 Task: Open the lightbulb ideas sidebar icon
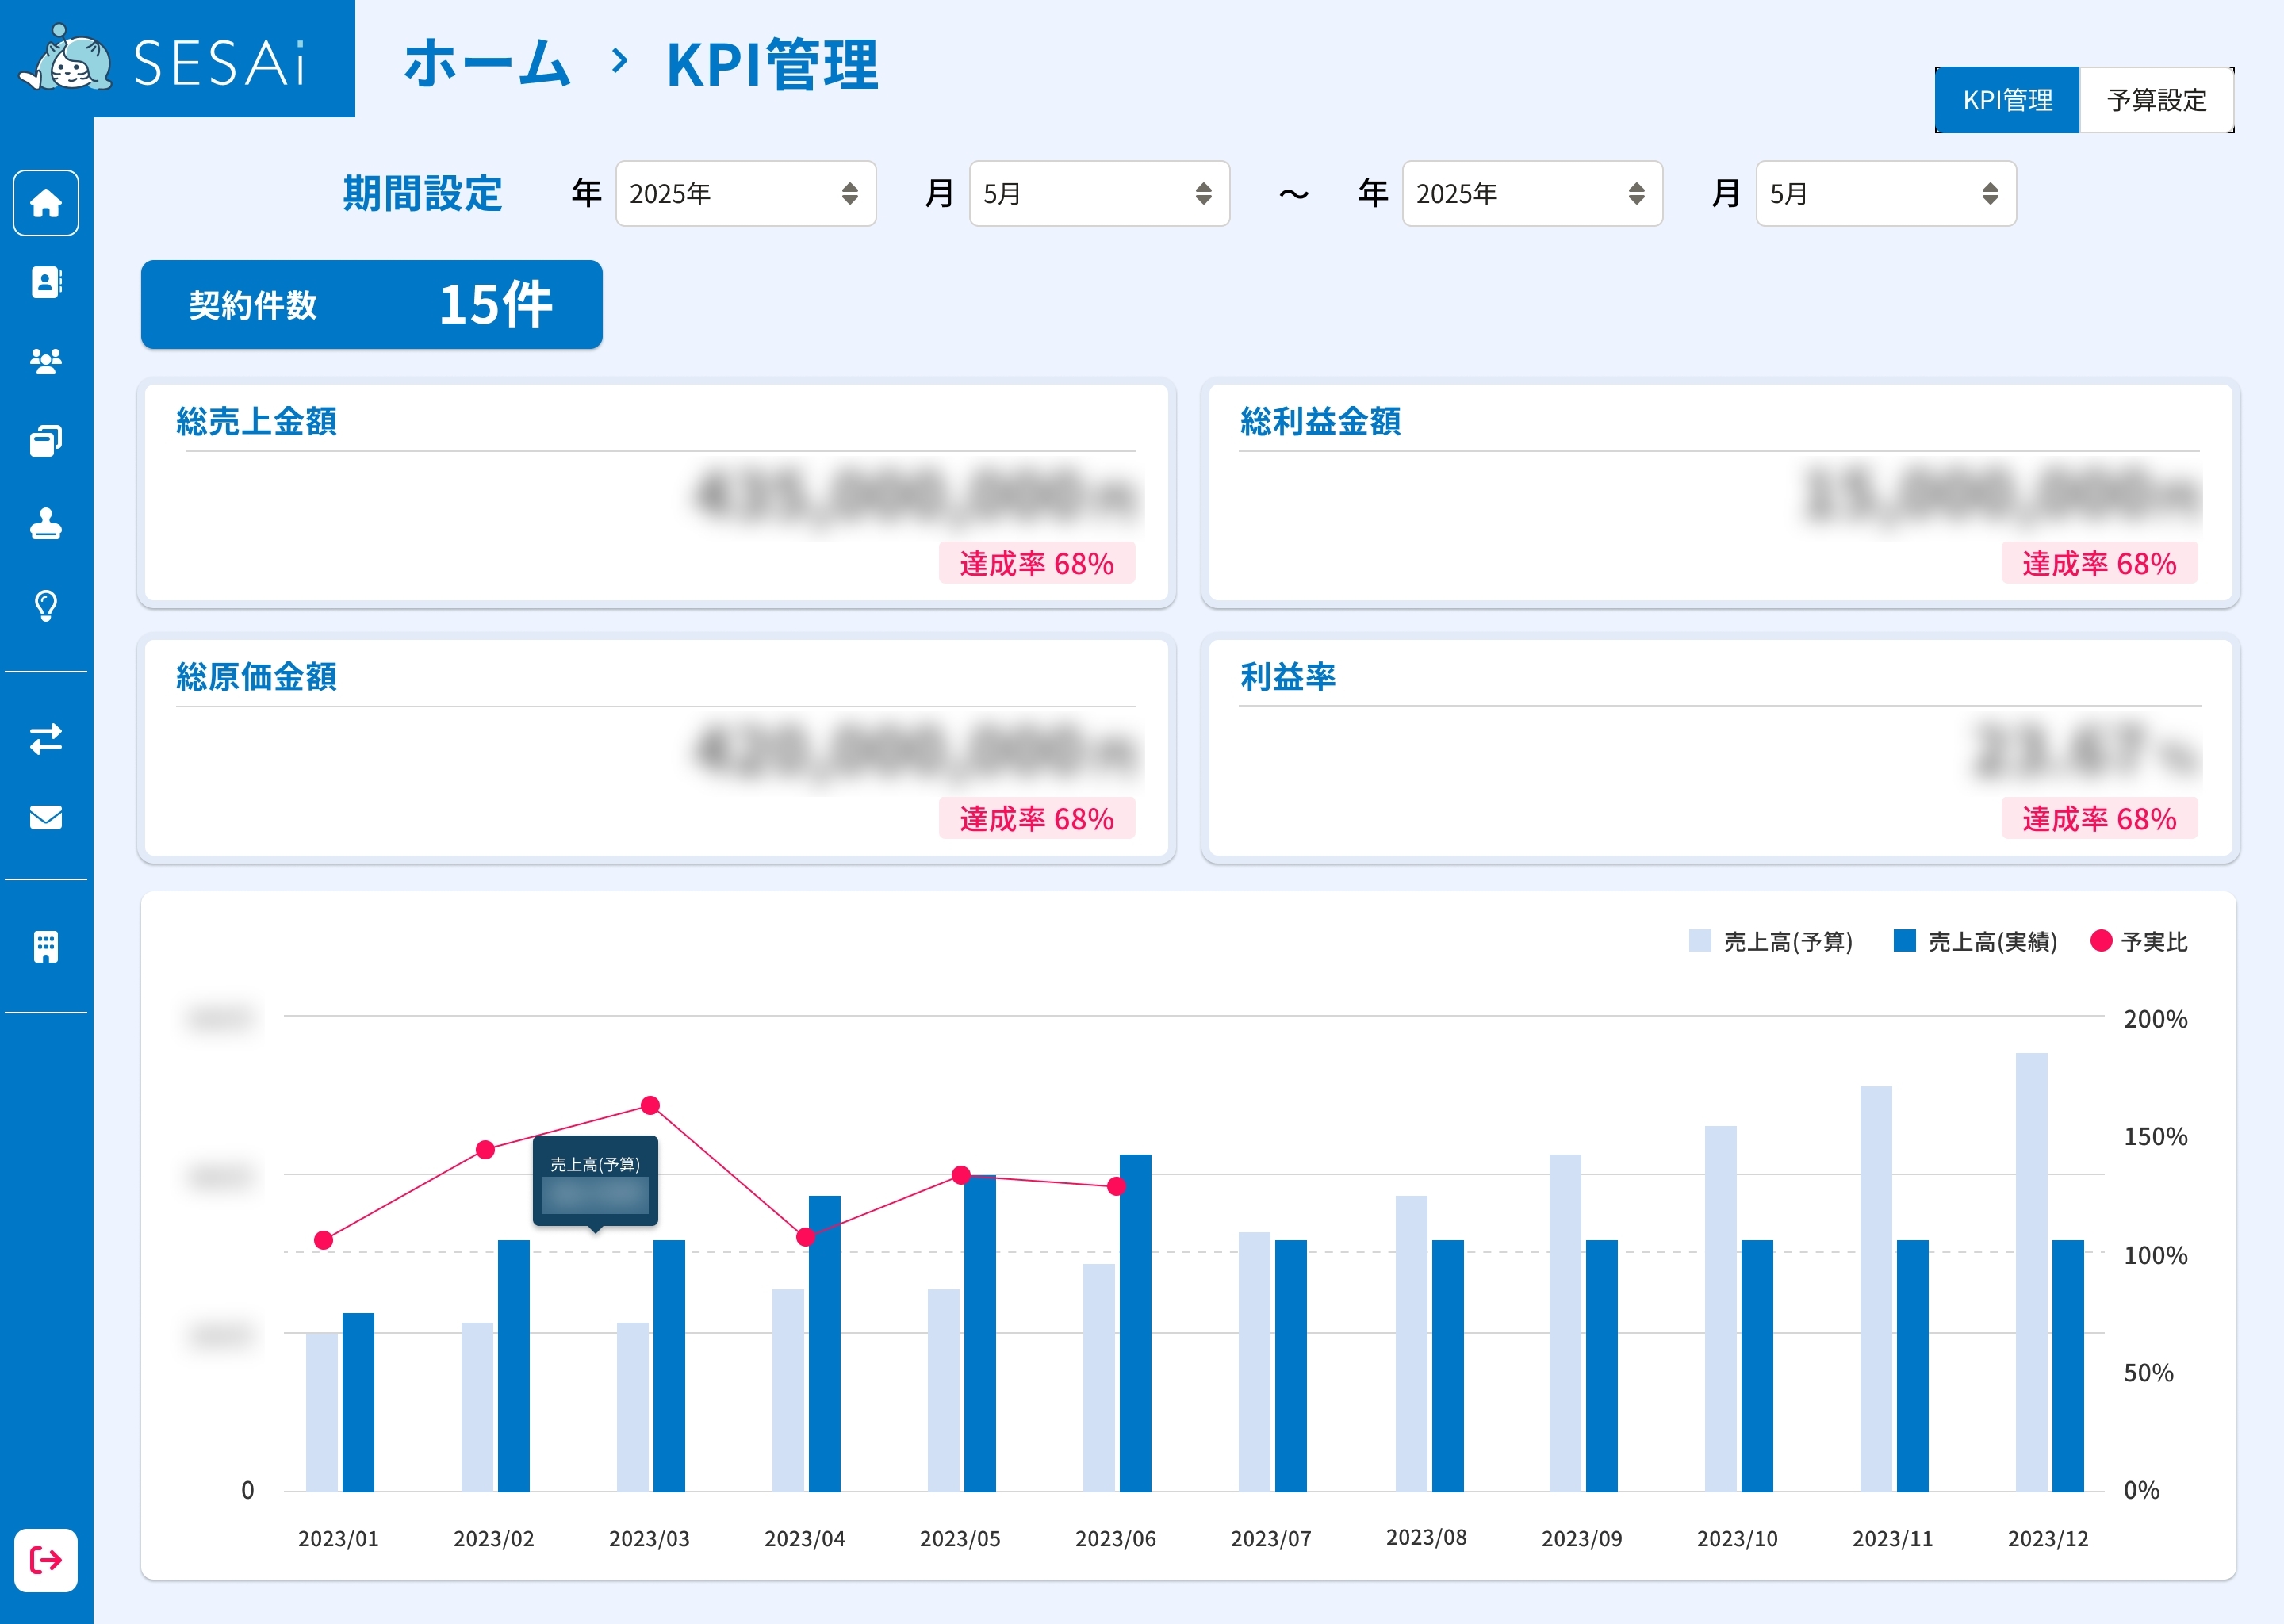(46, 606)
